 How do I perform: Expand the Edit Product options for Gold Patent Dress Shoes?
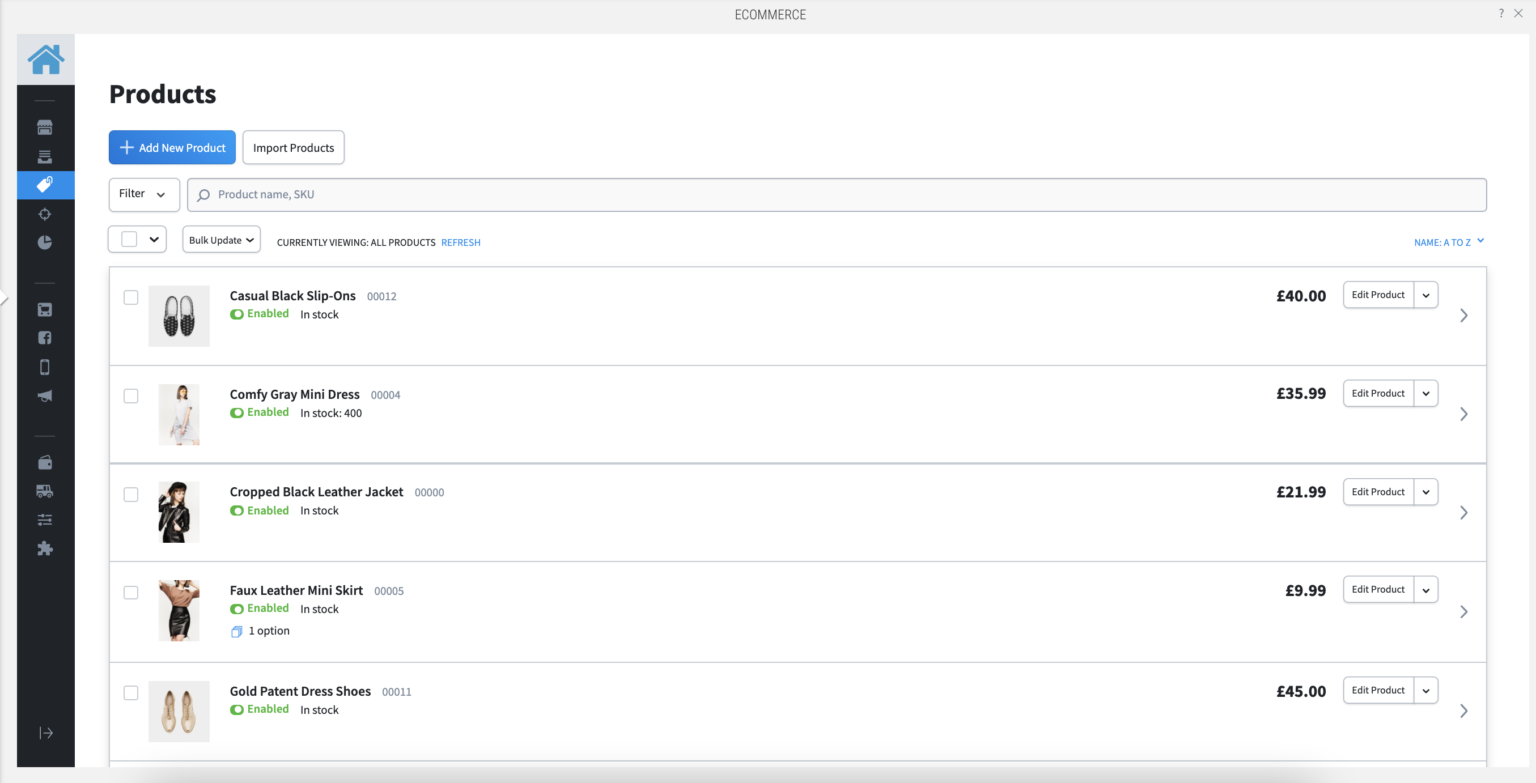[1425, 690]
